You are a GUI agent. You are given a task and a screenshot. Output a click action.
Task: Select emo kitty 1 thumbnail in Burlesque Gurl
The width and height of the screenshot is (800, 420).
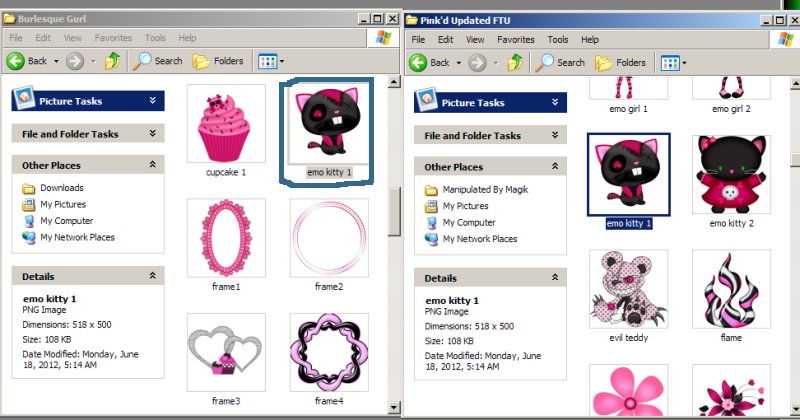click(328, 123)
